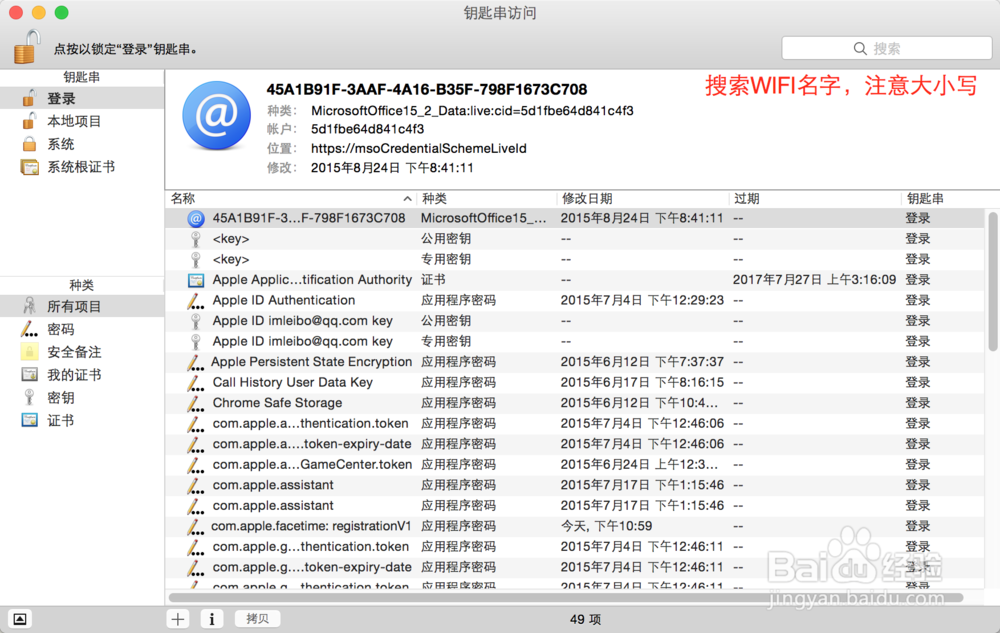
Task: Click the https://msoCredentialSchemeLiveId location text
Action: [419, 149]
